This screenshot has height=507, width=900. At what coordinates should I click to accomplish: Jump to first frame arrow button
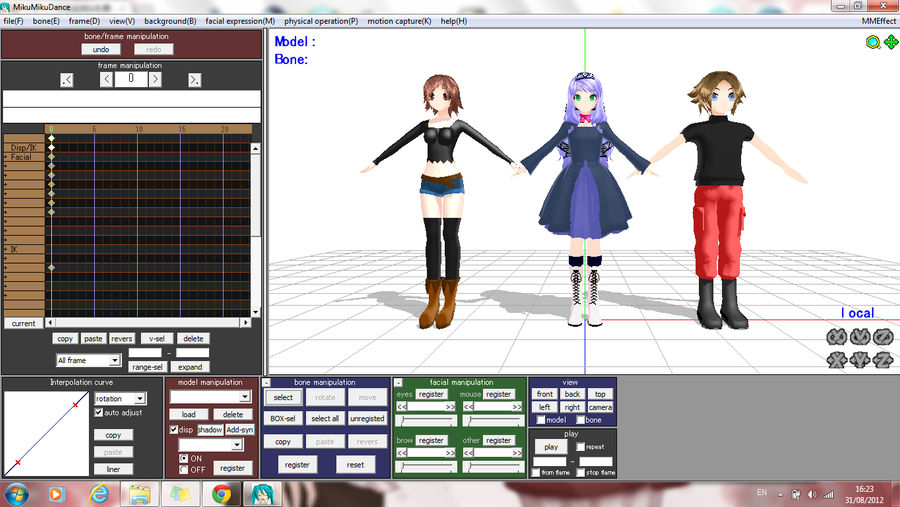(67, 80)
